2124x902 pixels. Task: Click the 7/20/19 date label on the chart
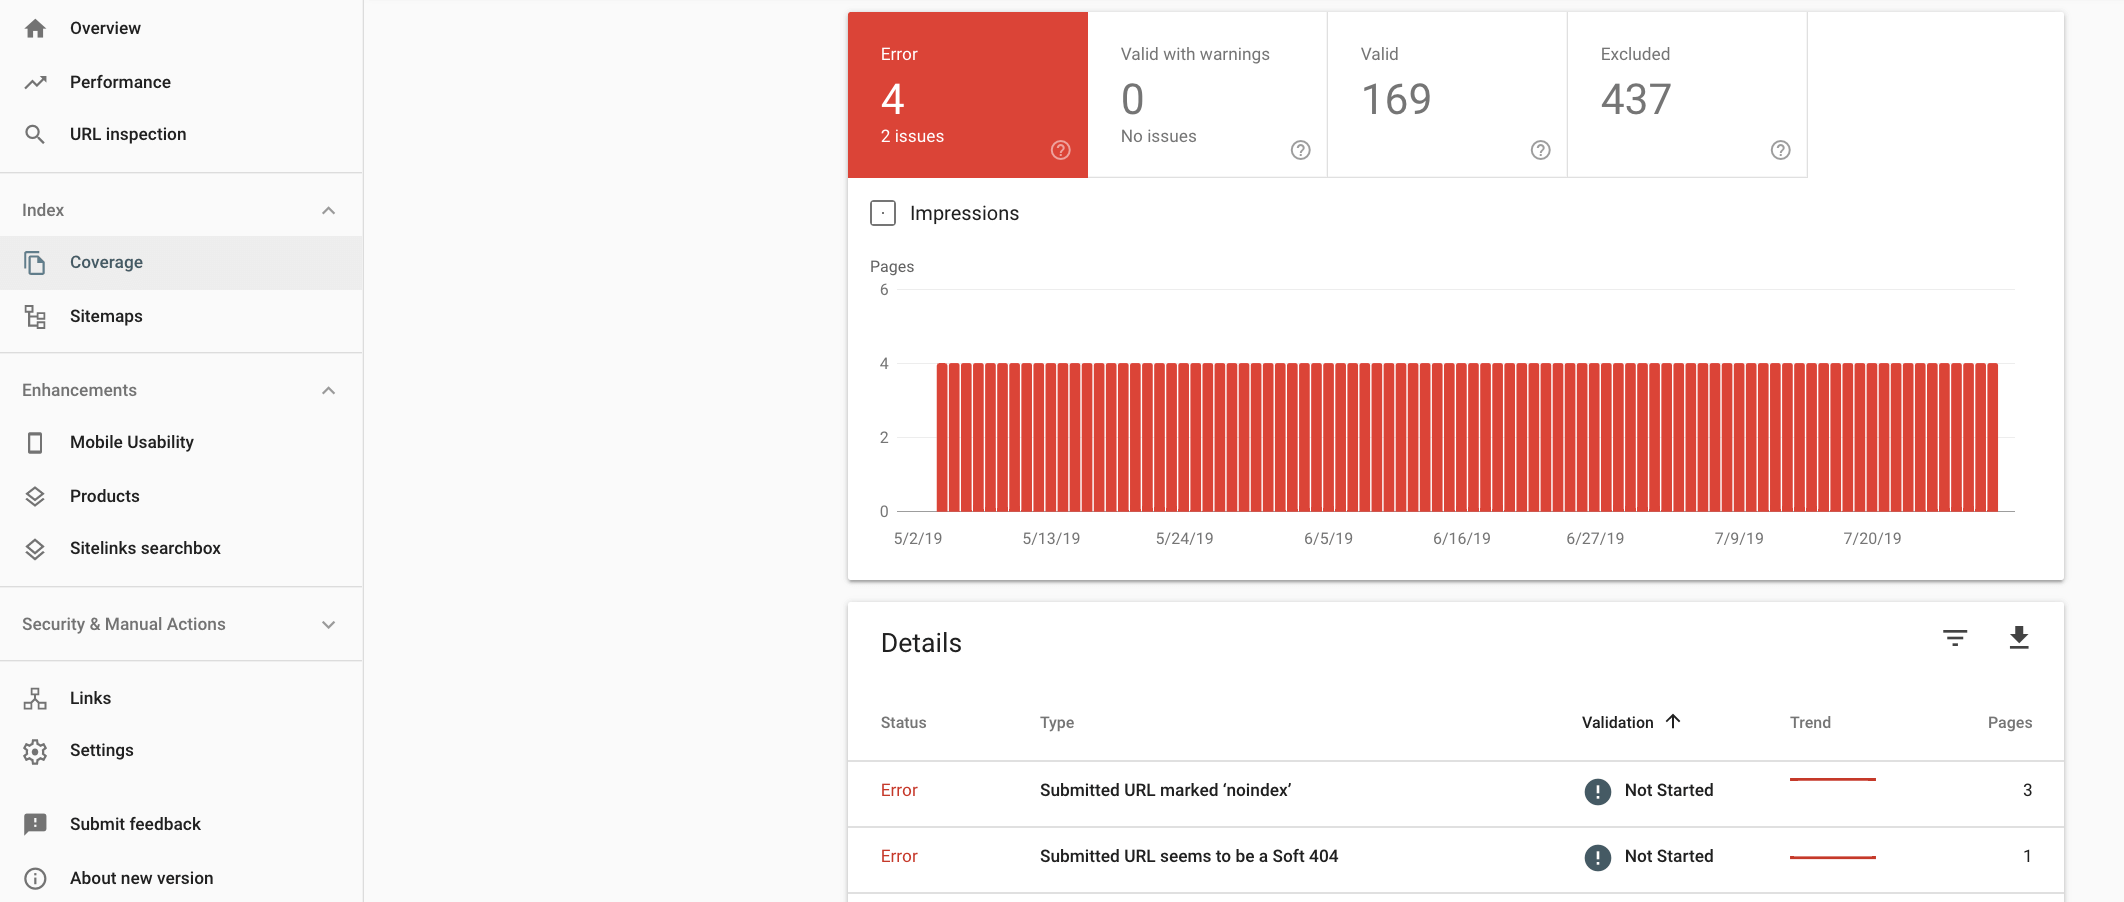pyautogui.click(x=1872, y=538)
